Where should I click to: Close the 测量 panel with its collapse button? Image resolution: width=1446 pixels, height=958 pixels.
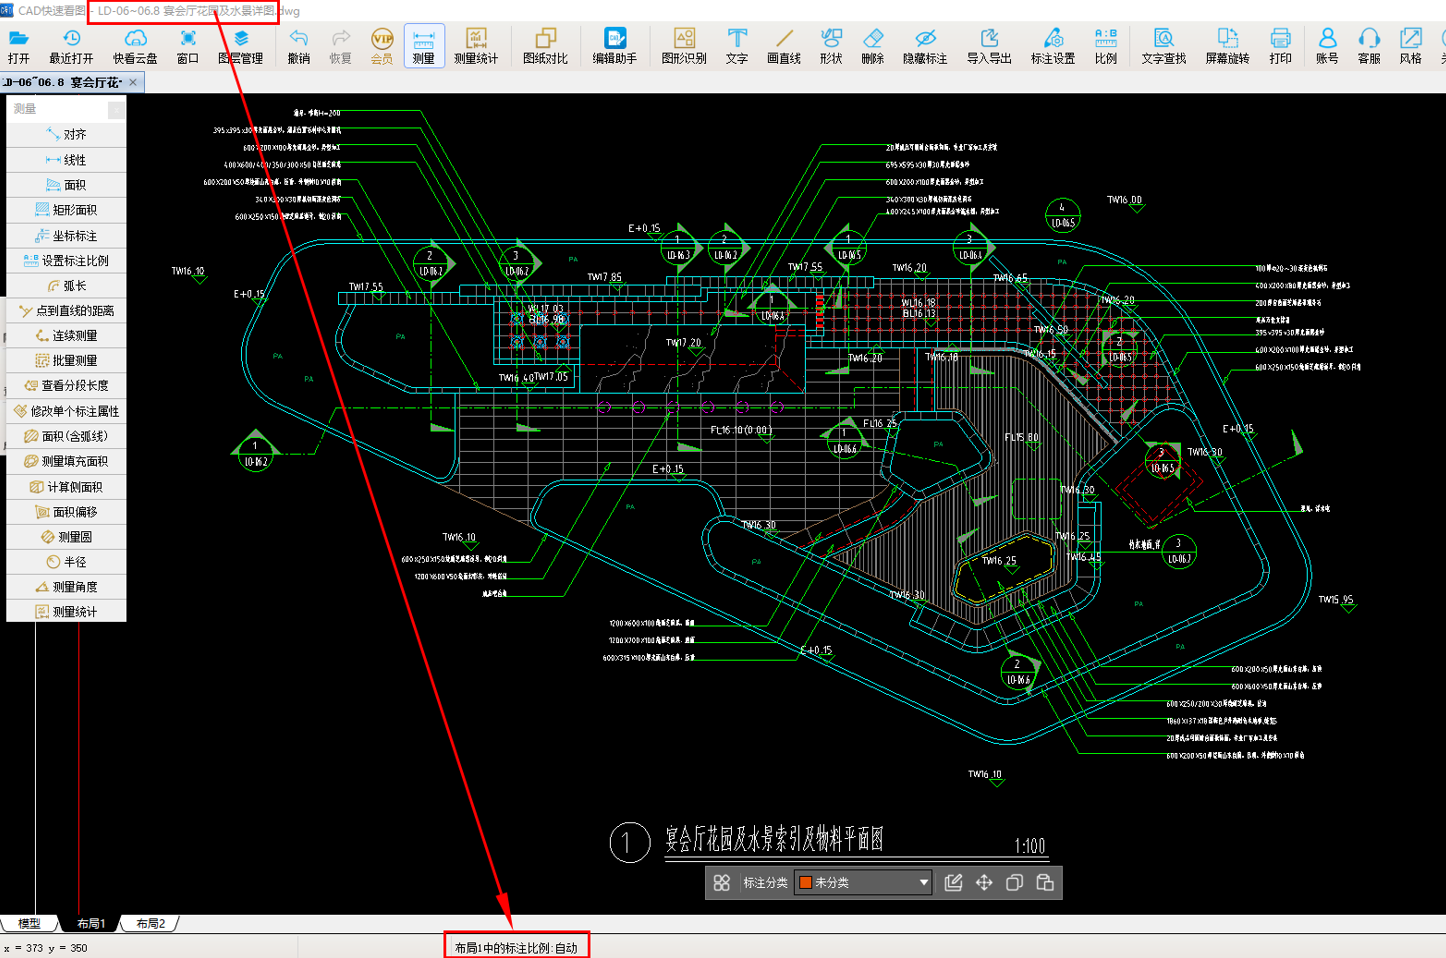click(117, 109)
